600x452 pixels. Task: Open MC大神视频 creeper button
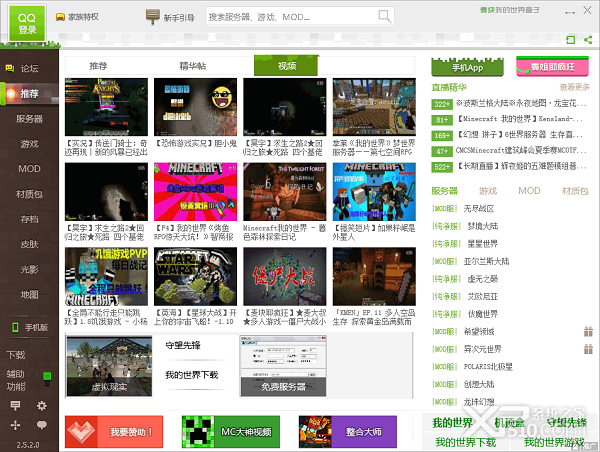(x=231, y=432)
